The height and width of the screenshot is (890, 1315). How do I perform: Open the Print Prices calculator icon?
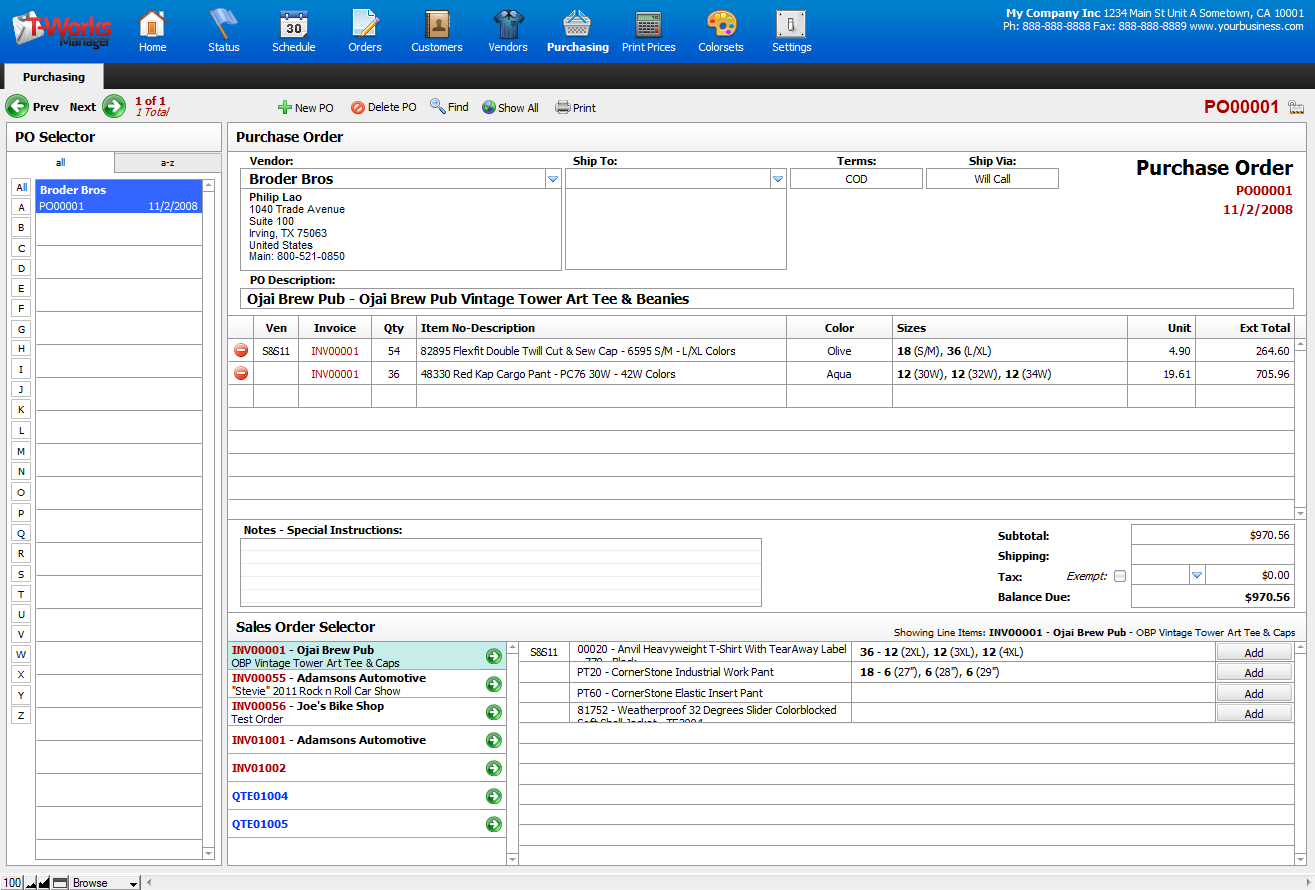649,23
